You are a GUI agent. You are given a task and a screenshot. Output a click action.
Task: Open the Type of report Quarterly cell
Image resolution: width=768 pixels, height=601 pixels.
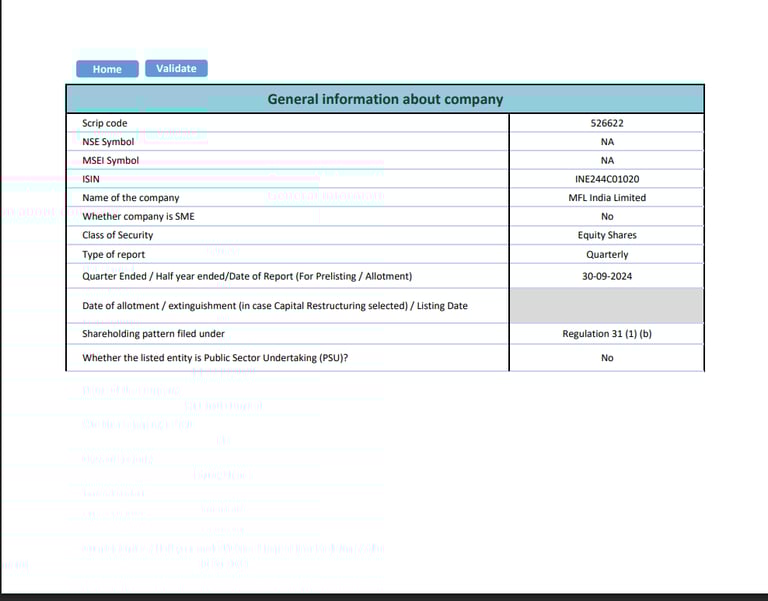click(x=607, y=254)
